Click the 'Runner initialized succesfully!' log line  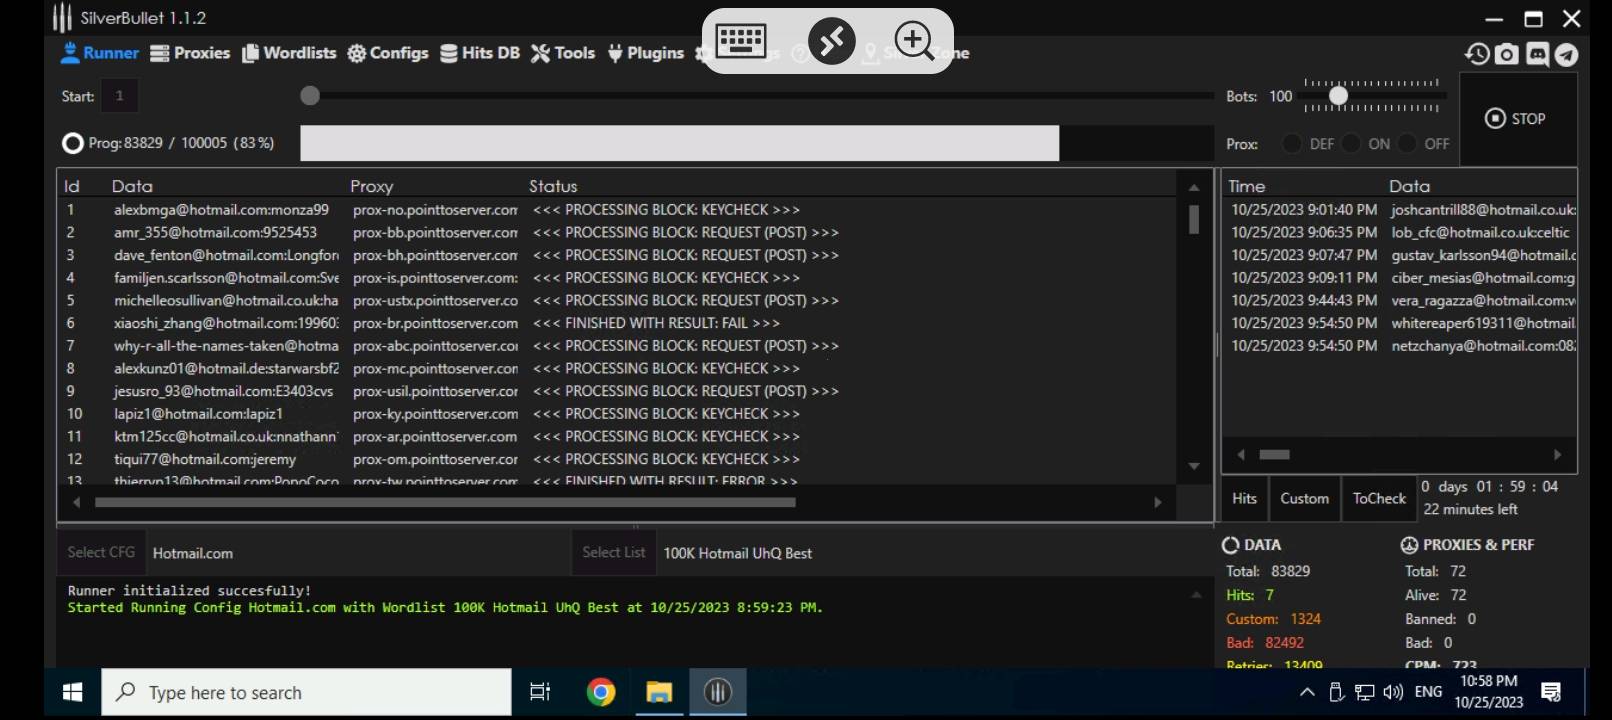click(x=189, y=591)
